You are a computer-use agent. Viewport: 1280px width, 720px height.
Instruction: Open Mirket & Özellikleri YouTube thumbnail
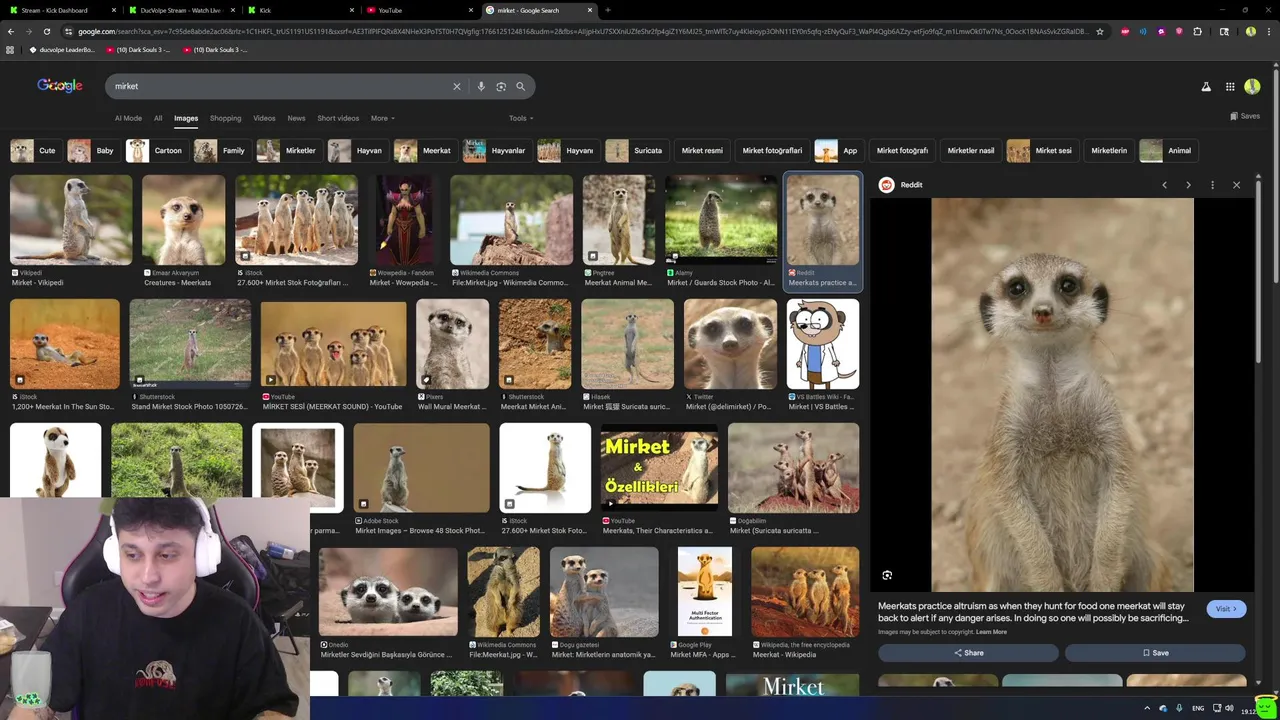(x=659, y=468)
